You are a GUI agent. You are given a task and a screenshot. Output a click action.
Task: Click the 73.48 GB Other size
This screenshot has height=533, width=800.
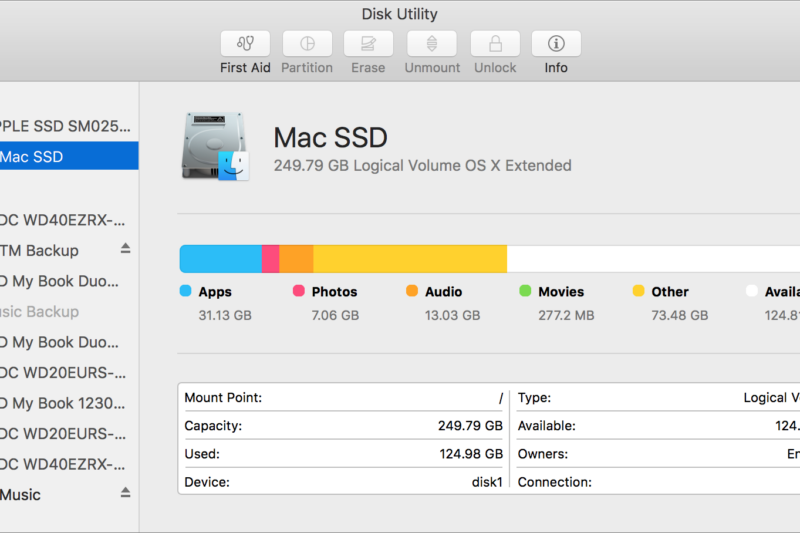click(680, 315)
